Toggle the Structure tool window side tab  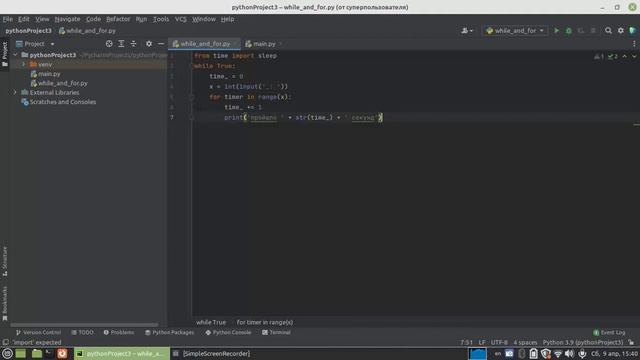click(x=4, y=261)
